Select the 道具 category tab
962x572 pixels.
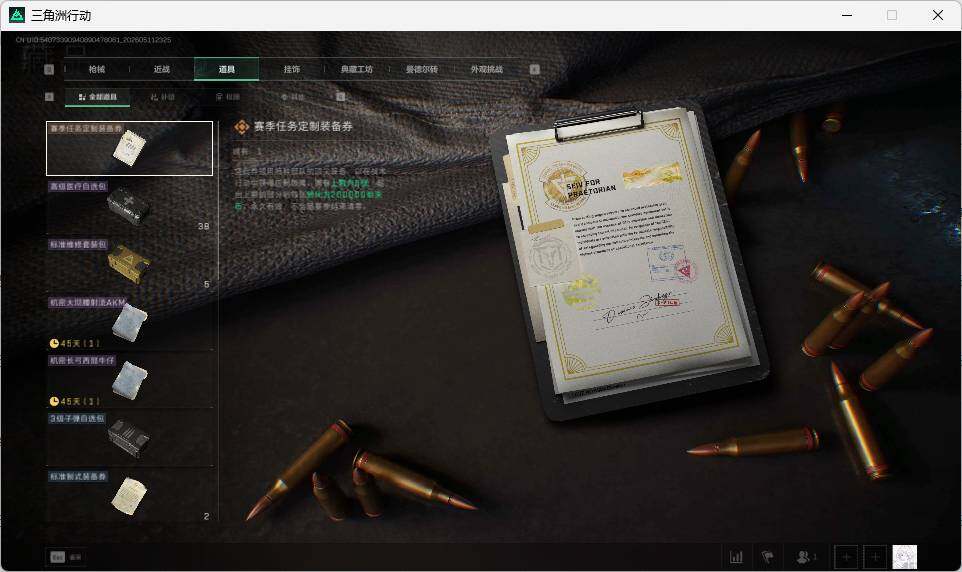pos(226,69)
